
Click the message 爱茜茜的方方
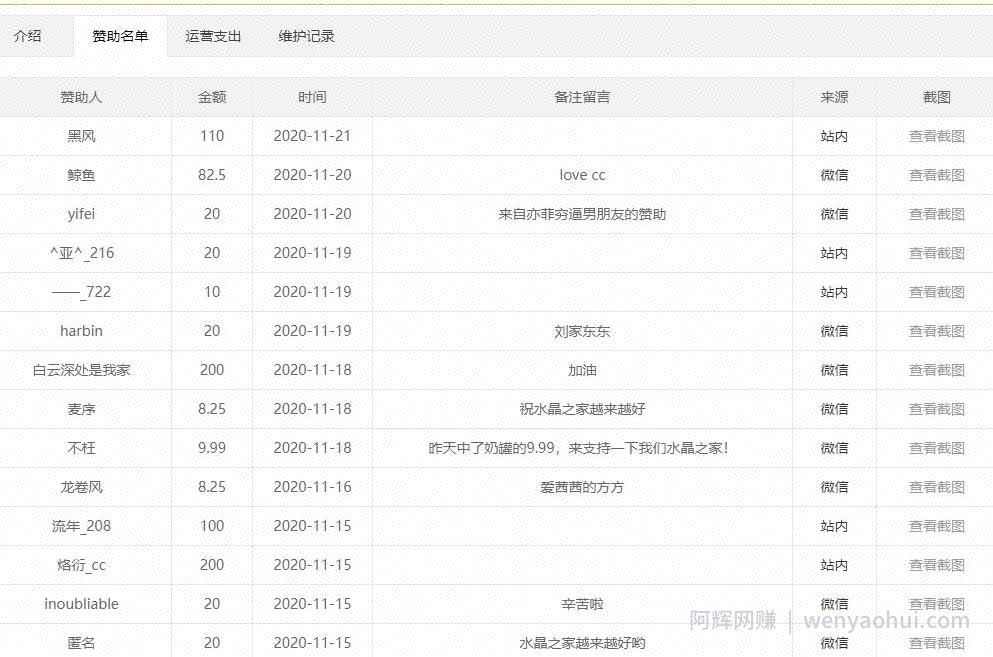coord(582,487)
